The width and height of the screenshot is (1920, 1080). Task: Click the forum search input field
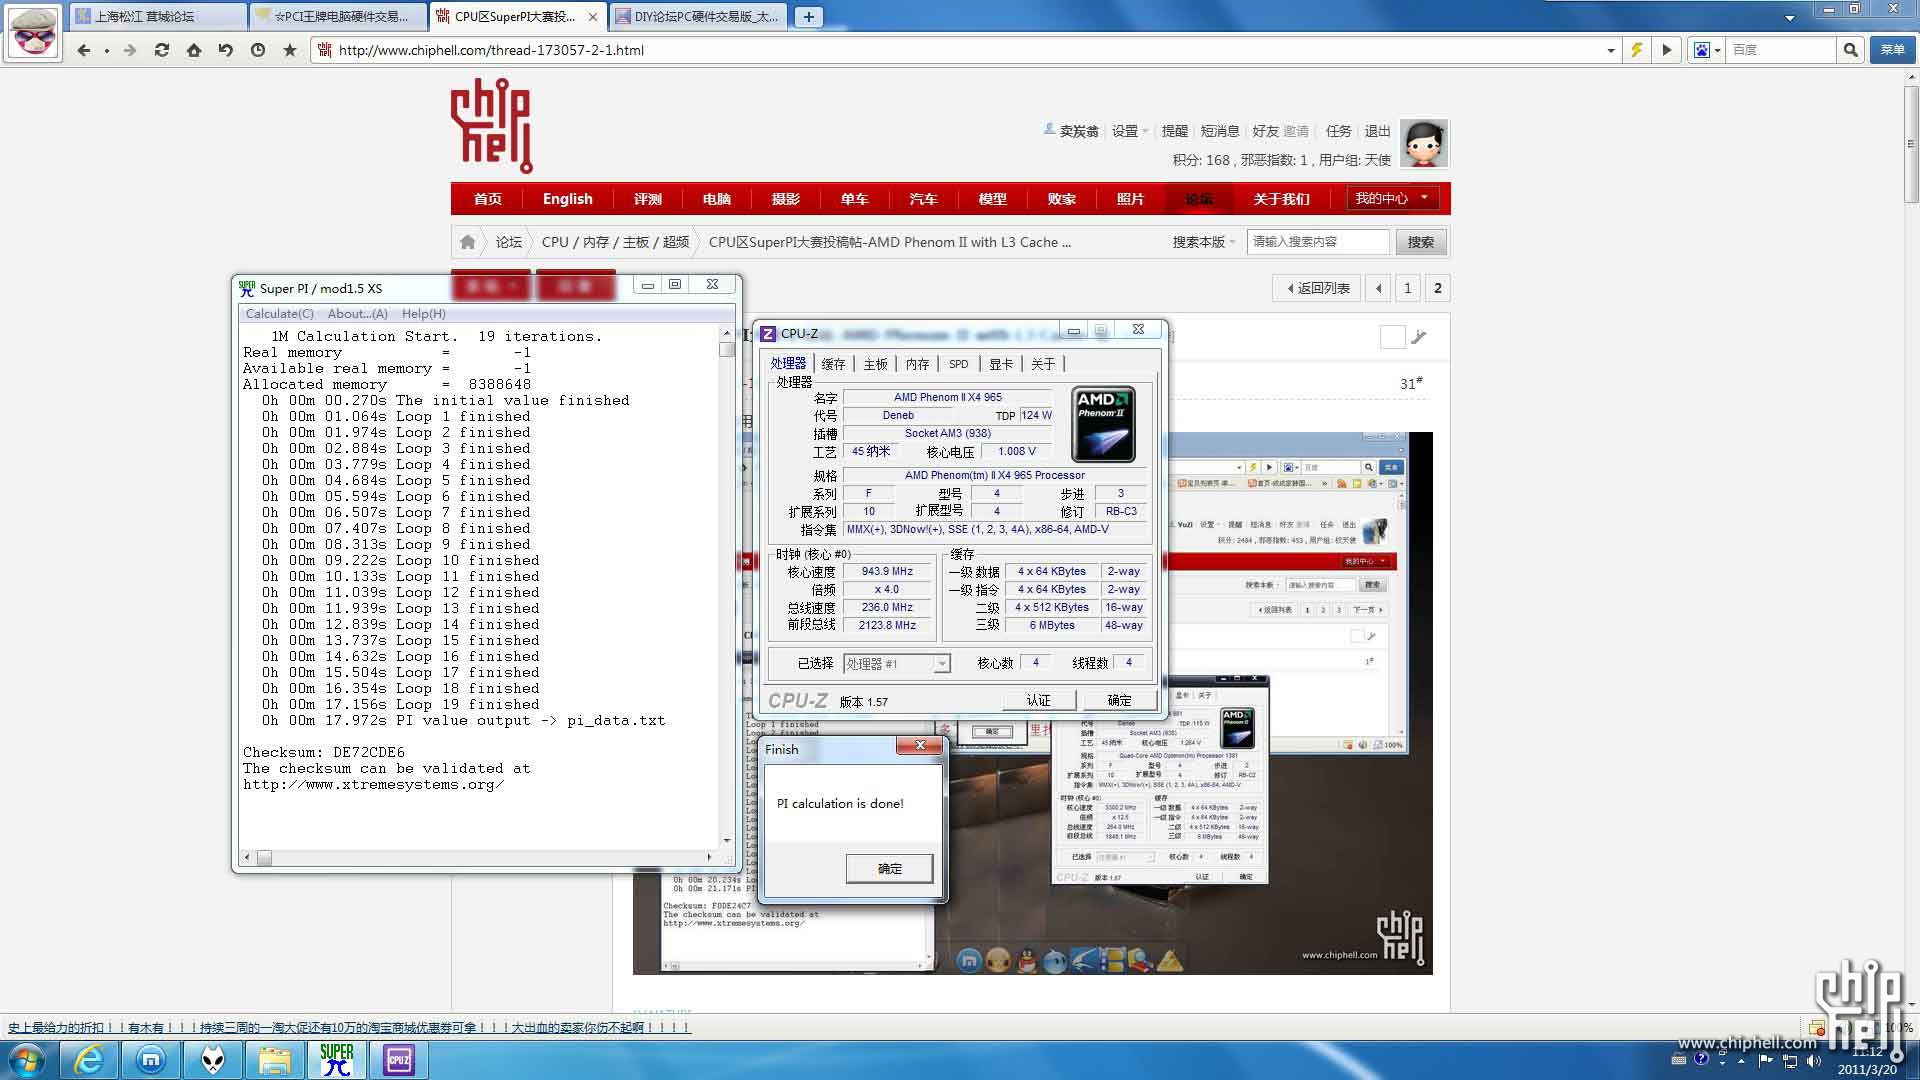point(1317,242)
